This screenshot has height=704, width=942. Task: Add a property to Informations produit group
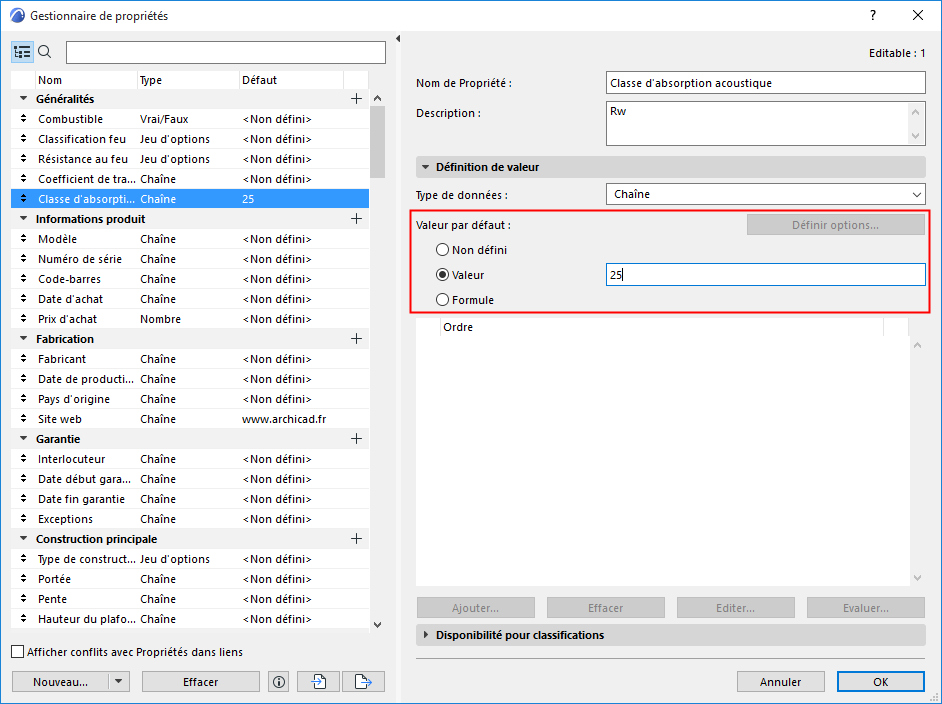click(x=356, y=219)
